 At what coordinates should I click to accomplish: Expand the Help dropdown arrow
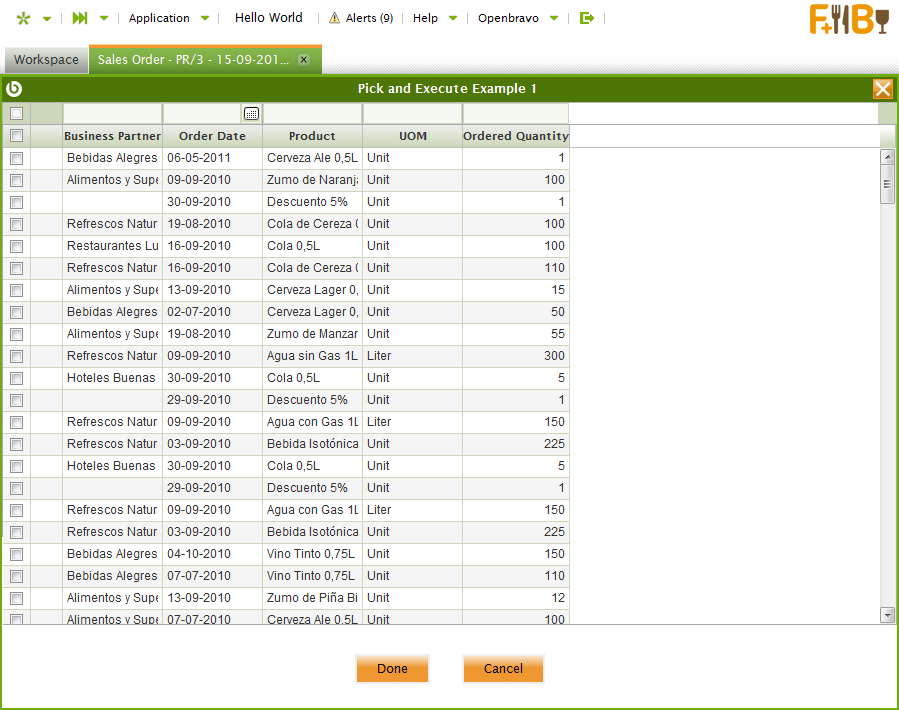pos(453,18)
